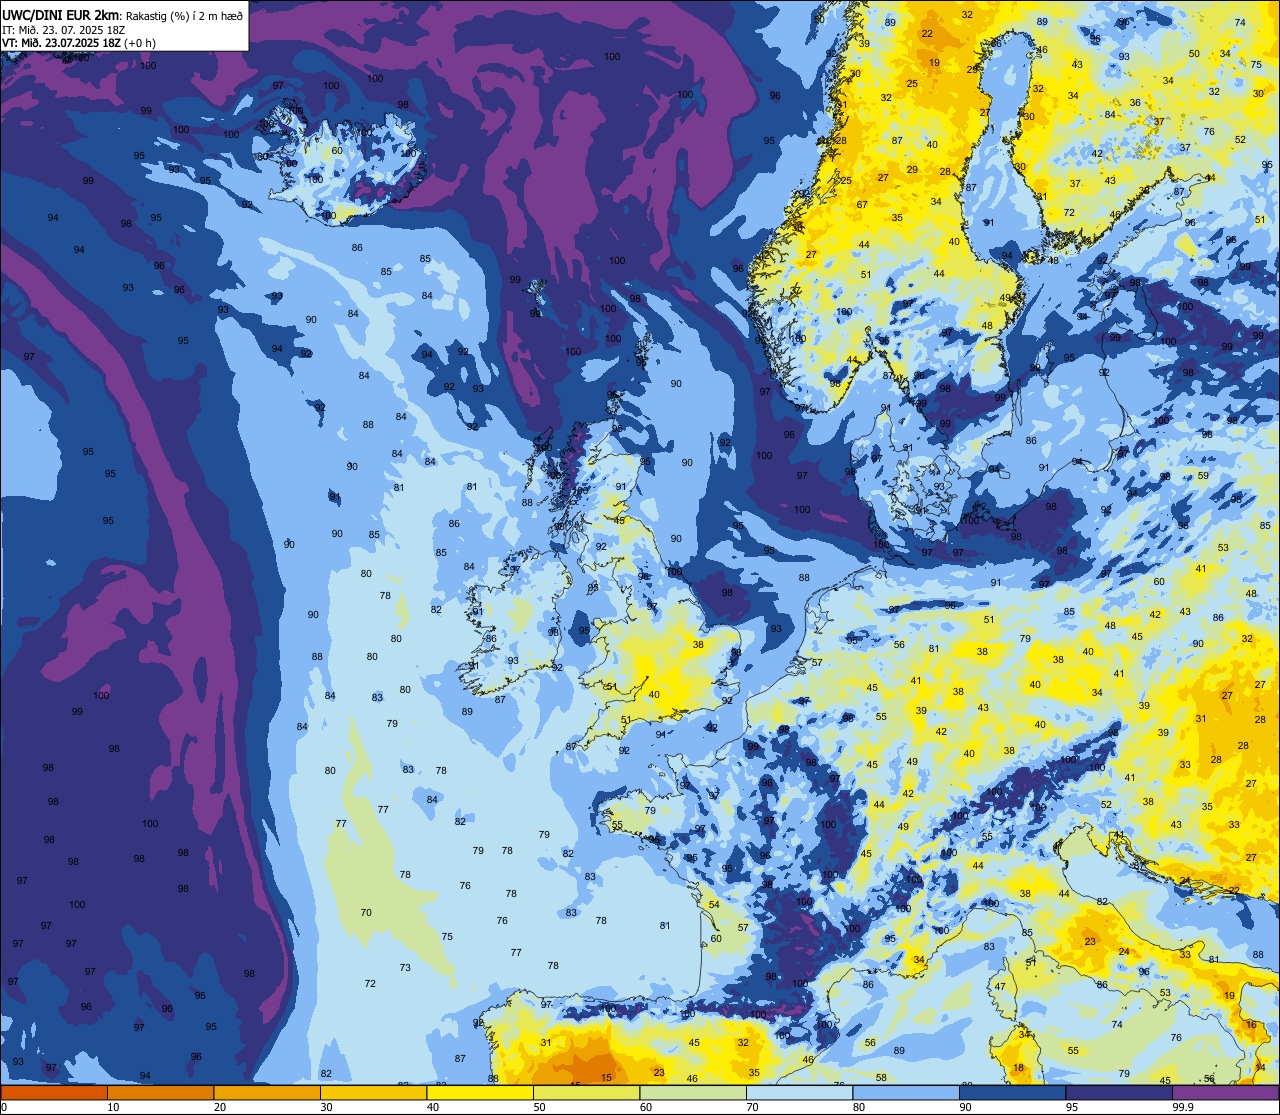Viewport: 1280px width, 1115px height.
Task: Click the "Rakastig (%) í 2 m hæð" label
Action: (182, 14)
